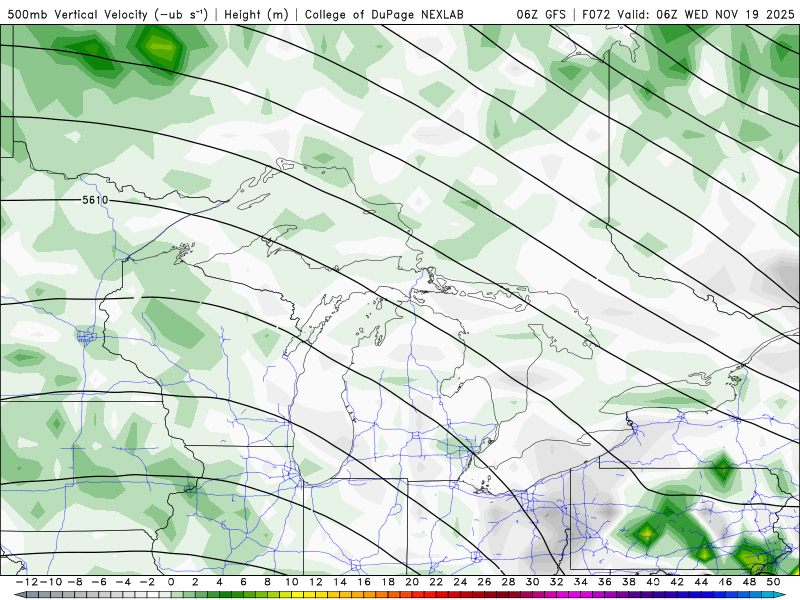This screenshot has height=600, width=800.
Task: Click the '14' color scale label
Action: tap(340, 582)
